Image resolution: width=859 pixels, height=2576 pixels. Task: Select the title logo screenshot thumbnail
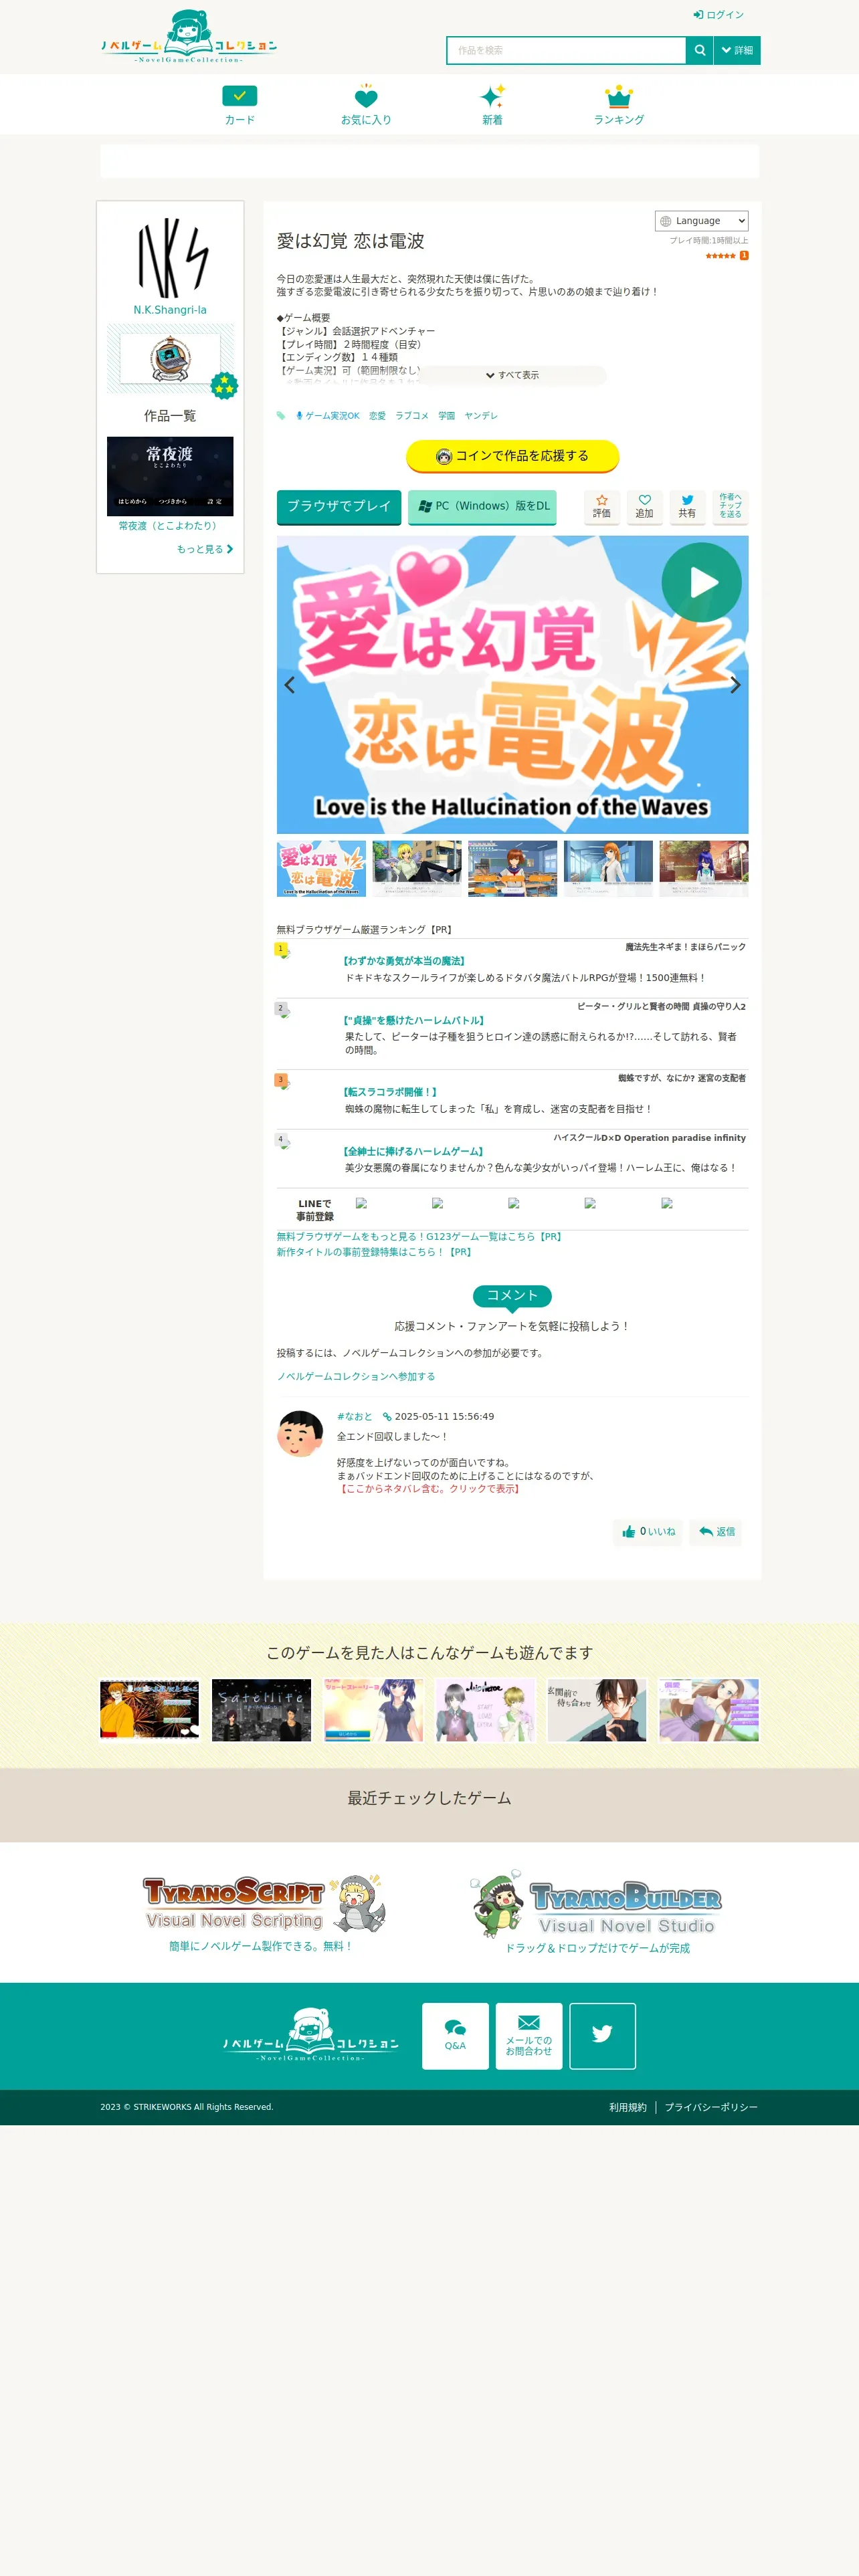click(x=321, y=869)
